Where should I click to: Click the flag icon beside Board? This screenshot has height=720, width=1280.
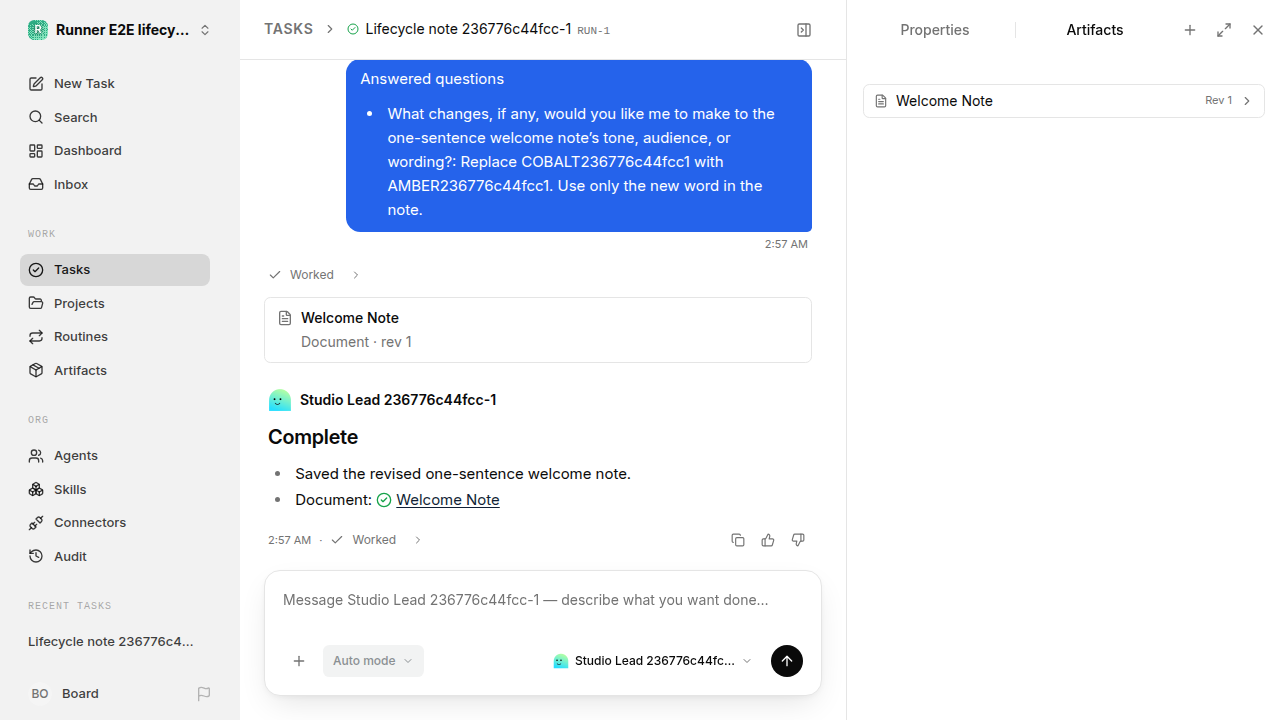click(x=204, y=694)
